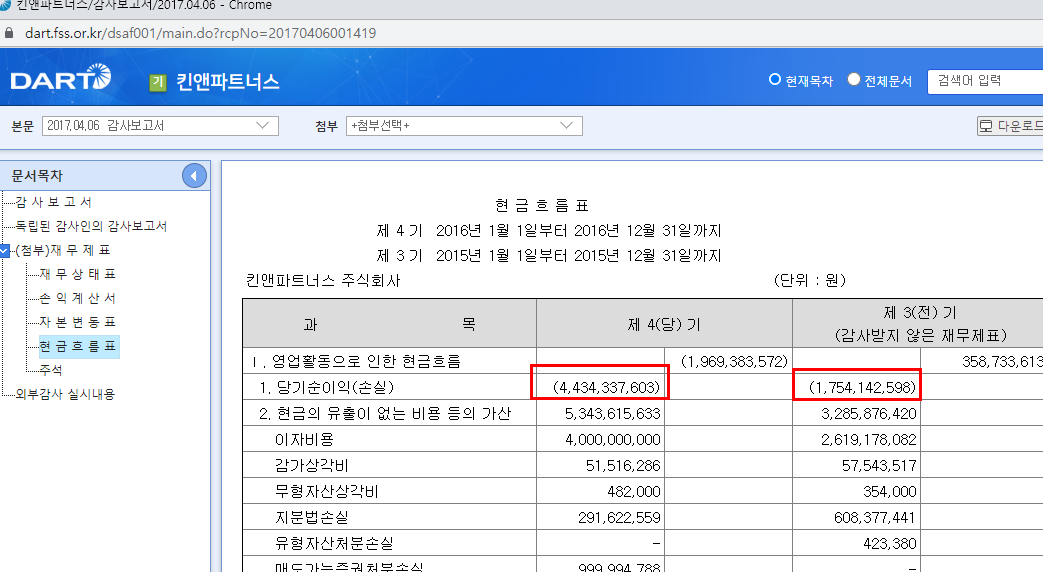Screen dimensions: 1043x572
Task: Click row 2. 현금의 유출이 없는 비용 등의 가산
Action: pos(385,414)
